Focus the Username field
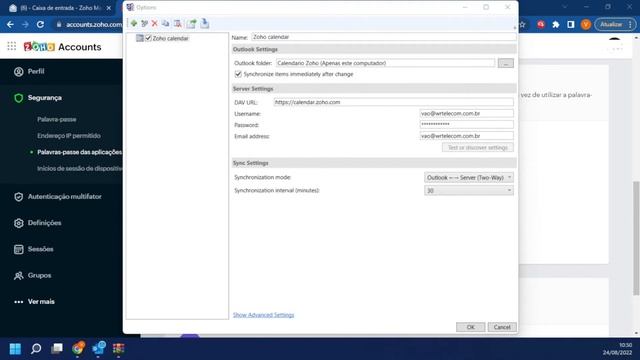Viewport: 640px width, 360px height. 467,113
